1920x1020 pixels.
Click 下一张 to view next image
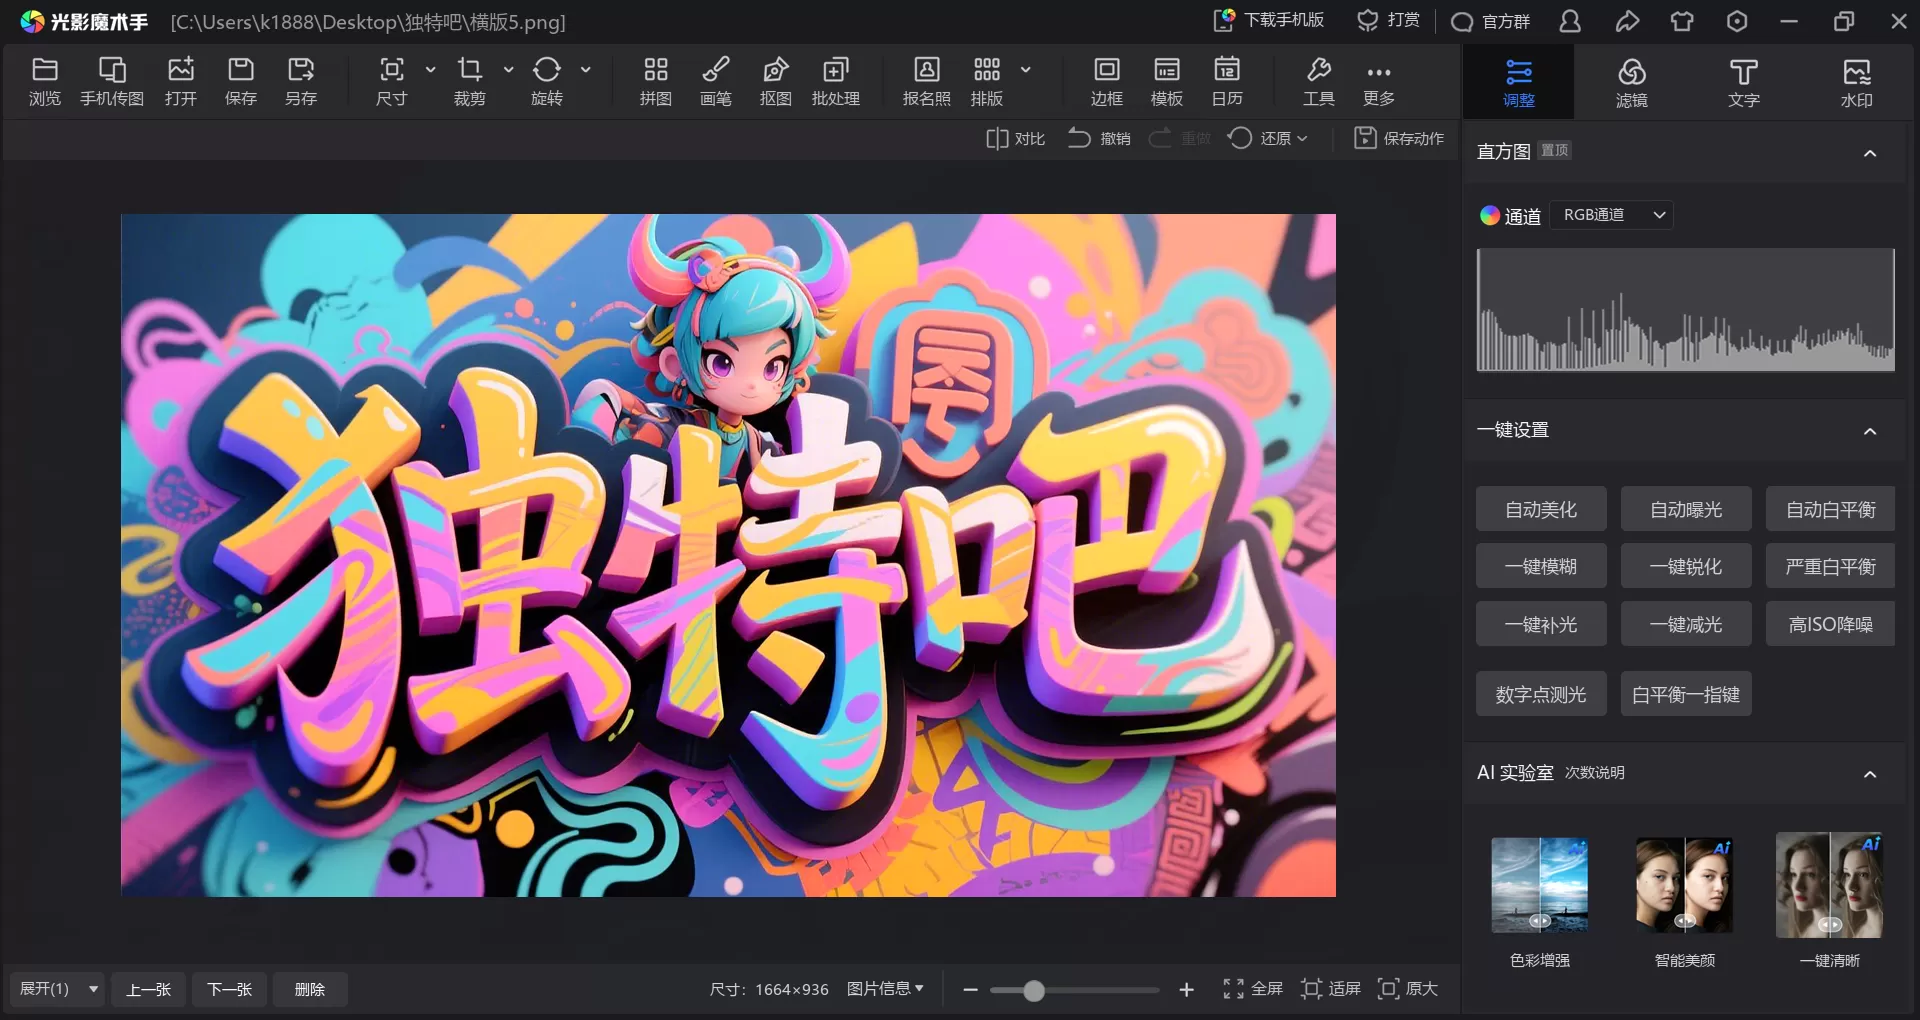pos(229,988)
